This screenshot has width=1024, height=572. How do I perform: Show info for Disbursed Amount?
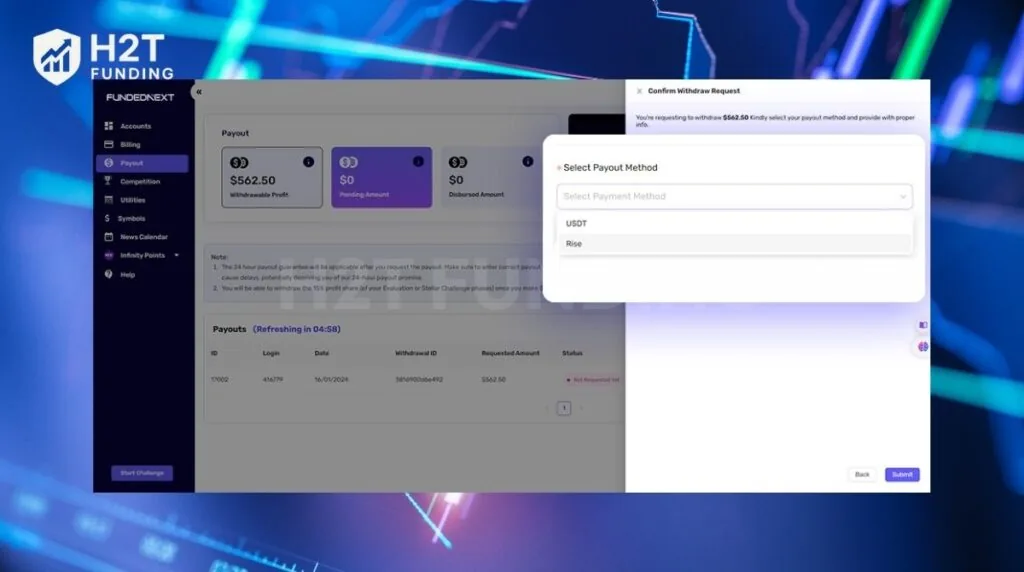528,161
